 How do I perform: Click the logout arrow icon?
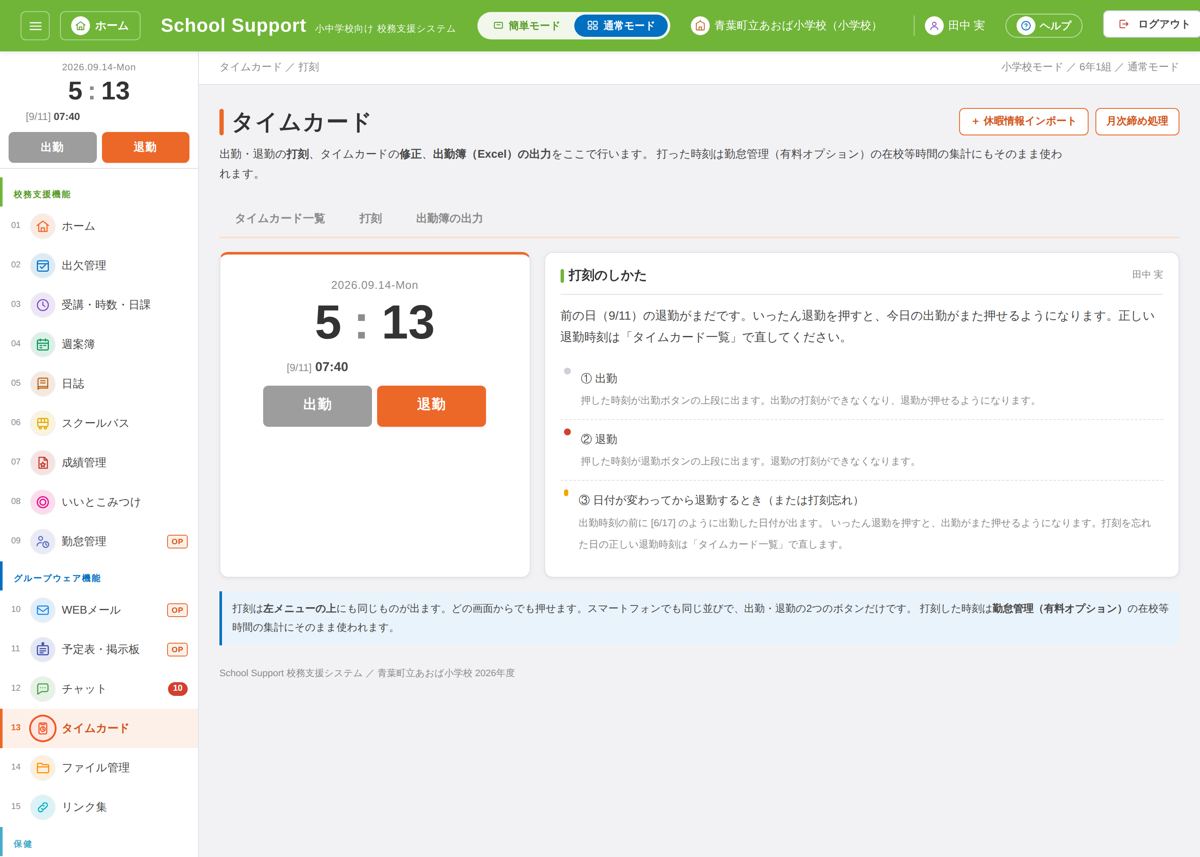(x=1124, y=24)
